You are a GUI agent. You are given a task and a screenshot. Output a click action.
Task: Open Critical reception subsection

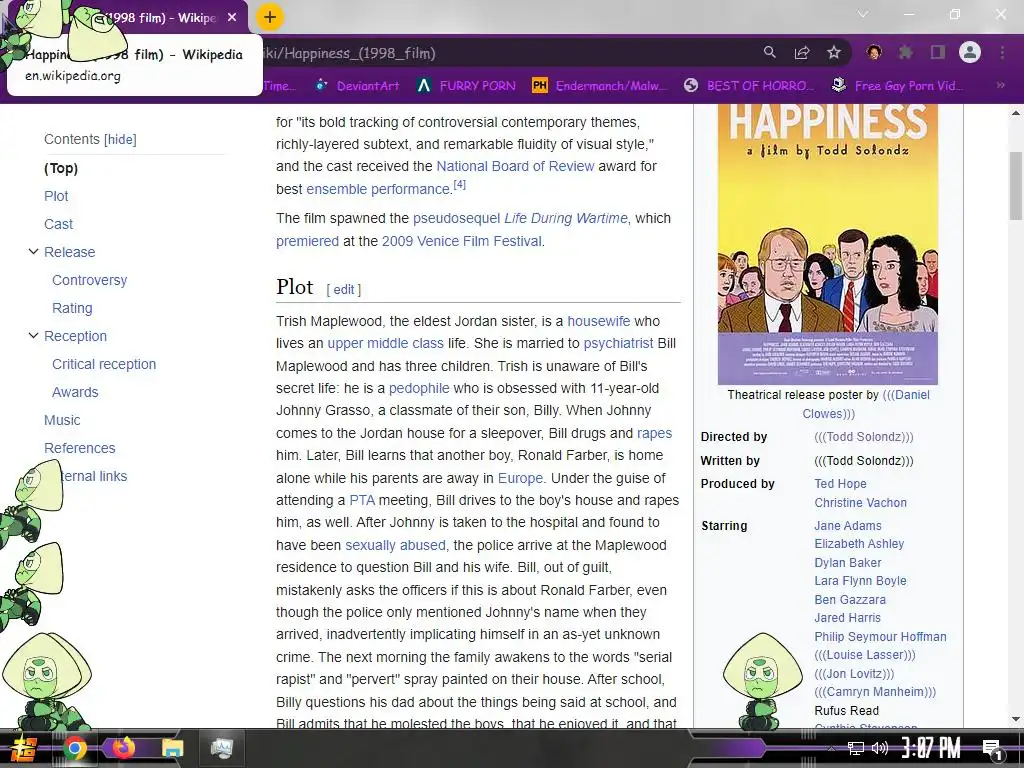(x=104, y=364)
